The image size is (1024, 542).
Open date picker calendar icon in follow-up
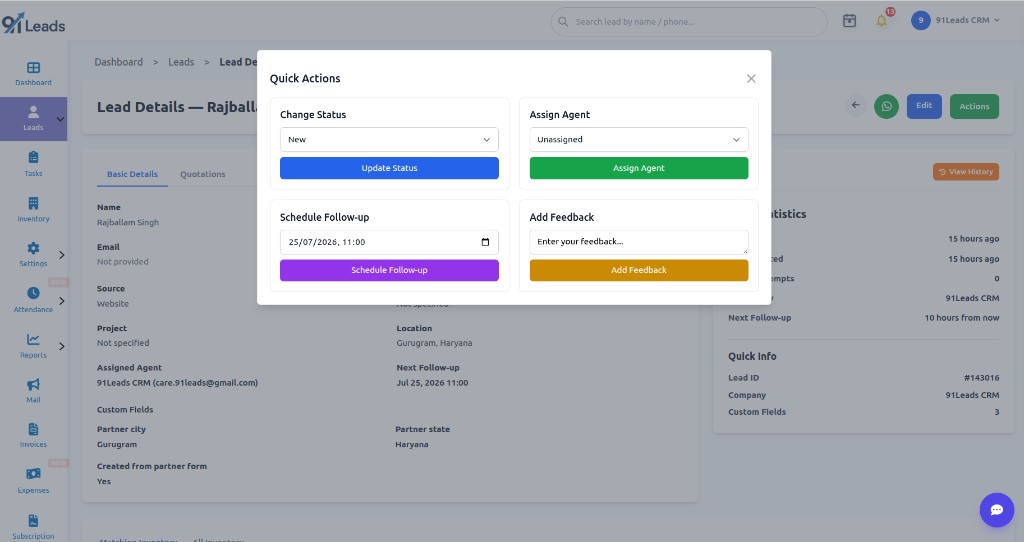pyautogui.click(x=485, y=242)
